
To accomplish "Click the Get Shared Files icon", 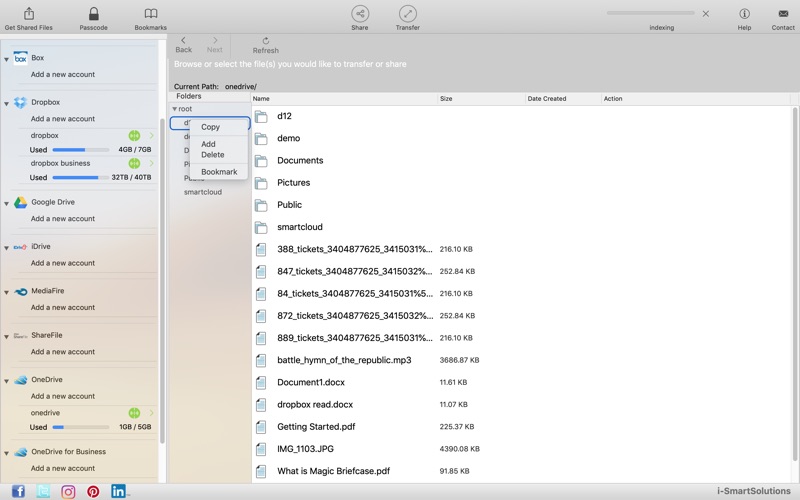I will pyautogui.click(x=28, y=14).
